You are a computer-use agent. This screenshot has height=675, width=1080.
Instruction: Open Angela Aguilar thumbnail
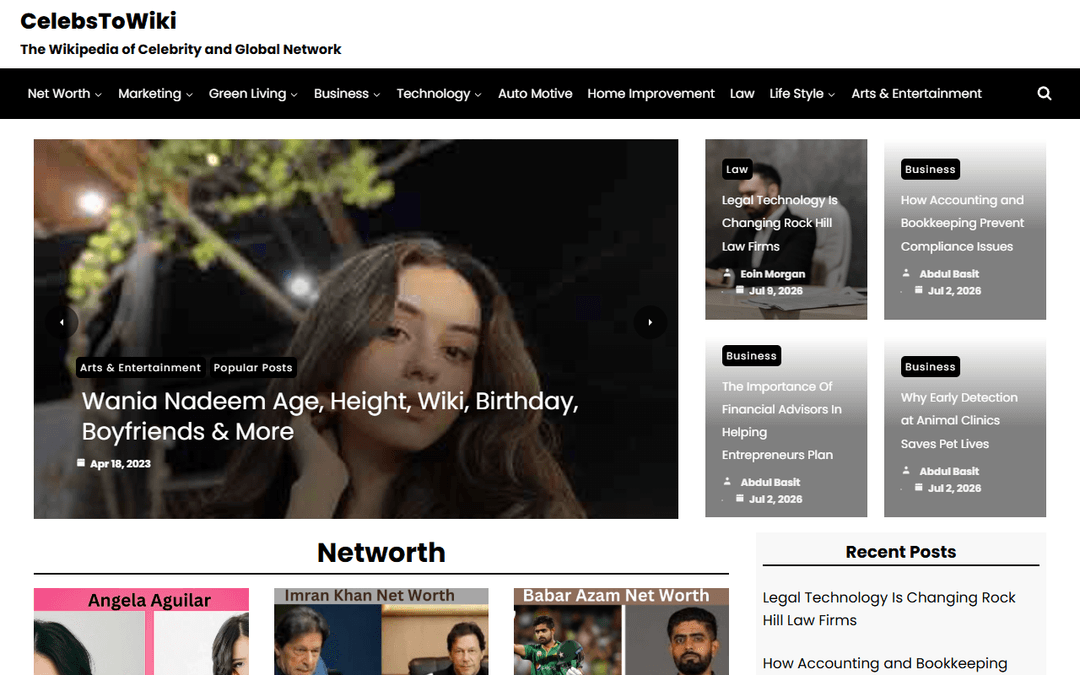coord(141,631)
